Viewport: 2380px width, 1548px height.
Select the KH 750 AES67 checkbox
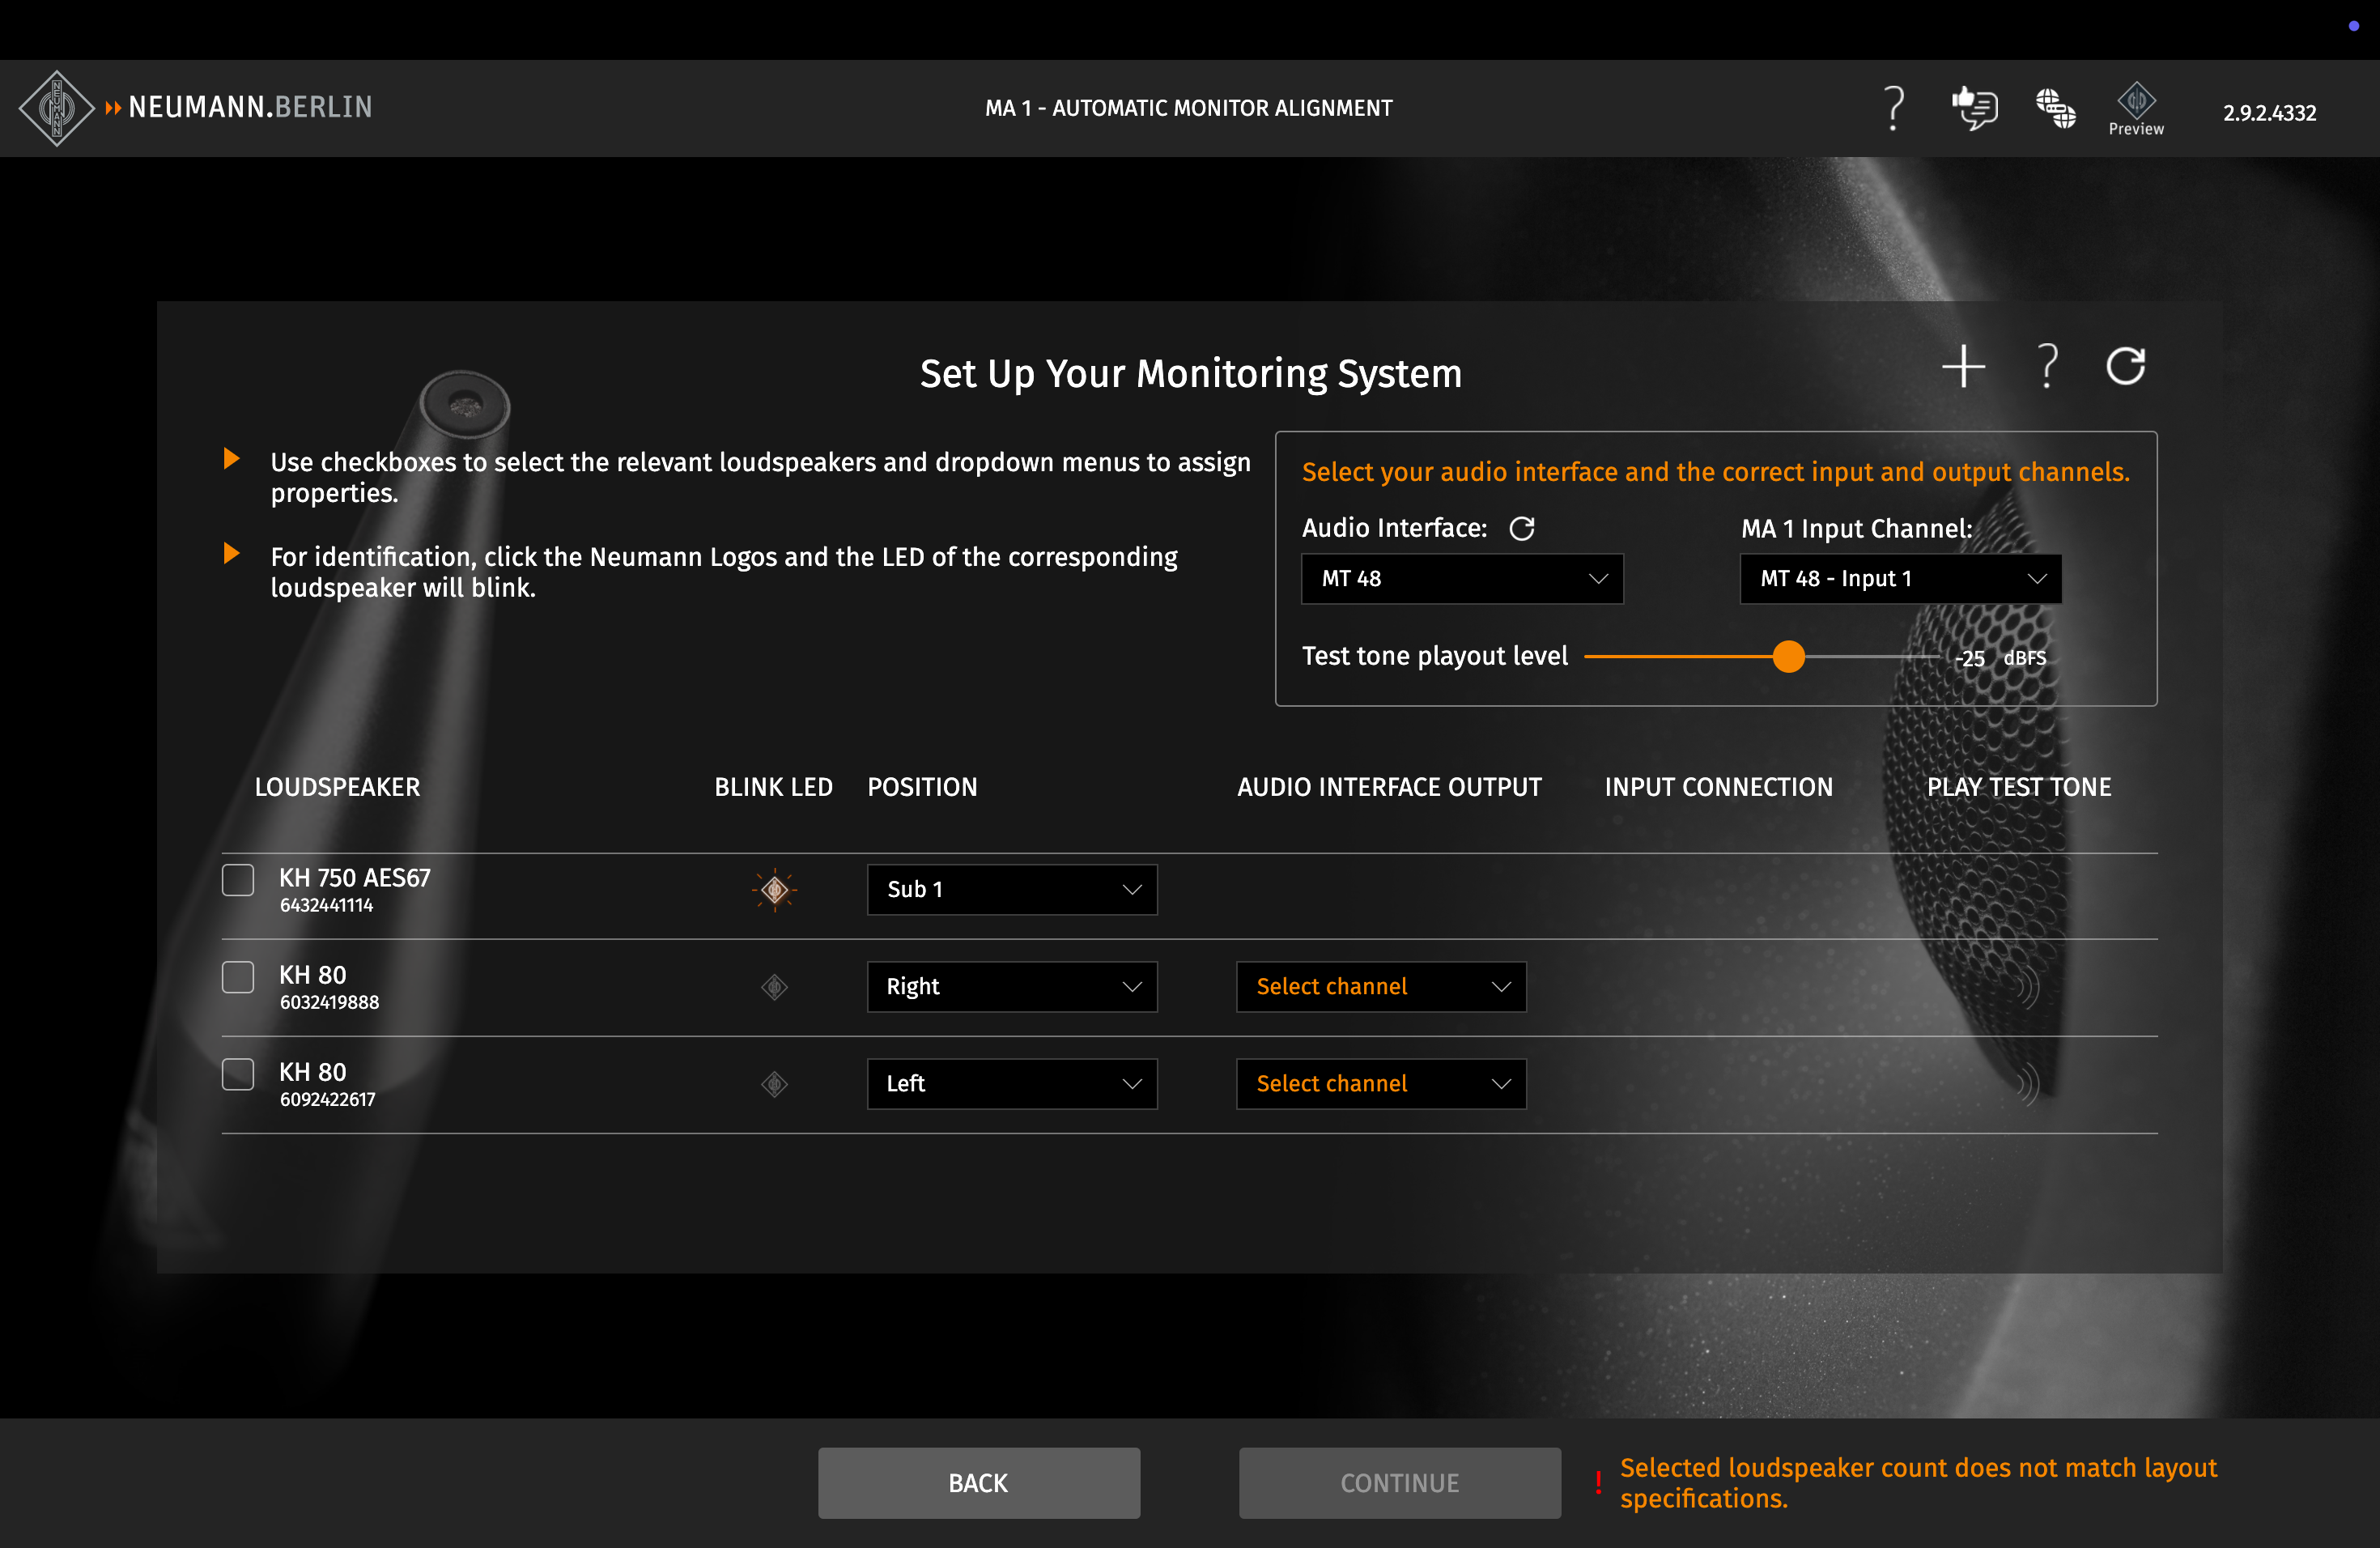click(x=238, y=880)
